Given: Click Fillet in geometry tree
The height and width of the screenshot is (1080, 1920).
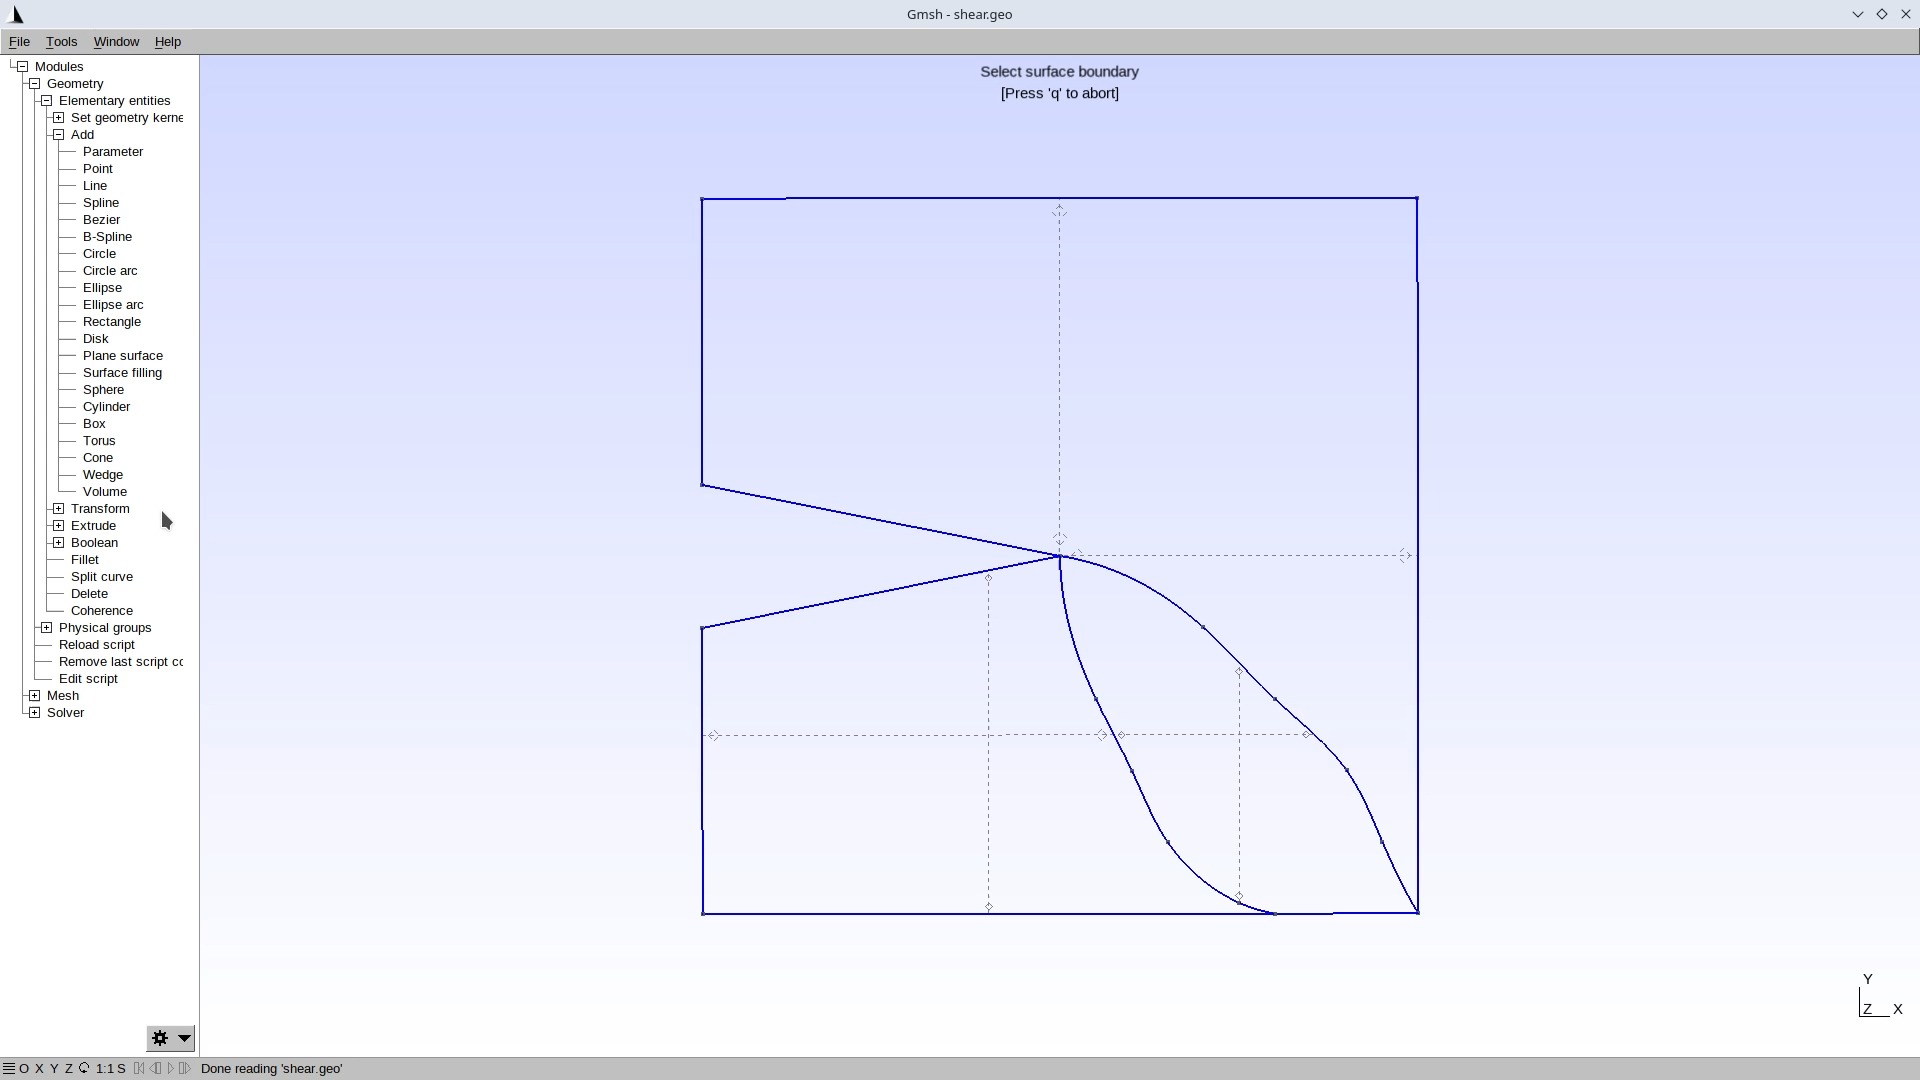Looking at the screenshot, I should coord(85,559).
